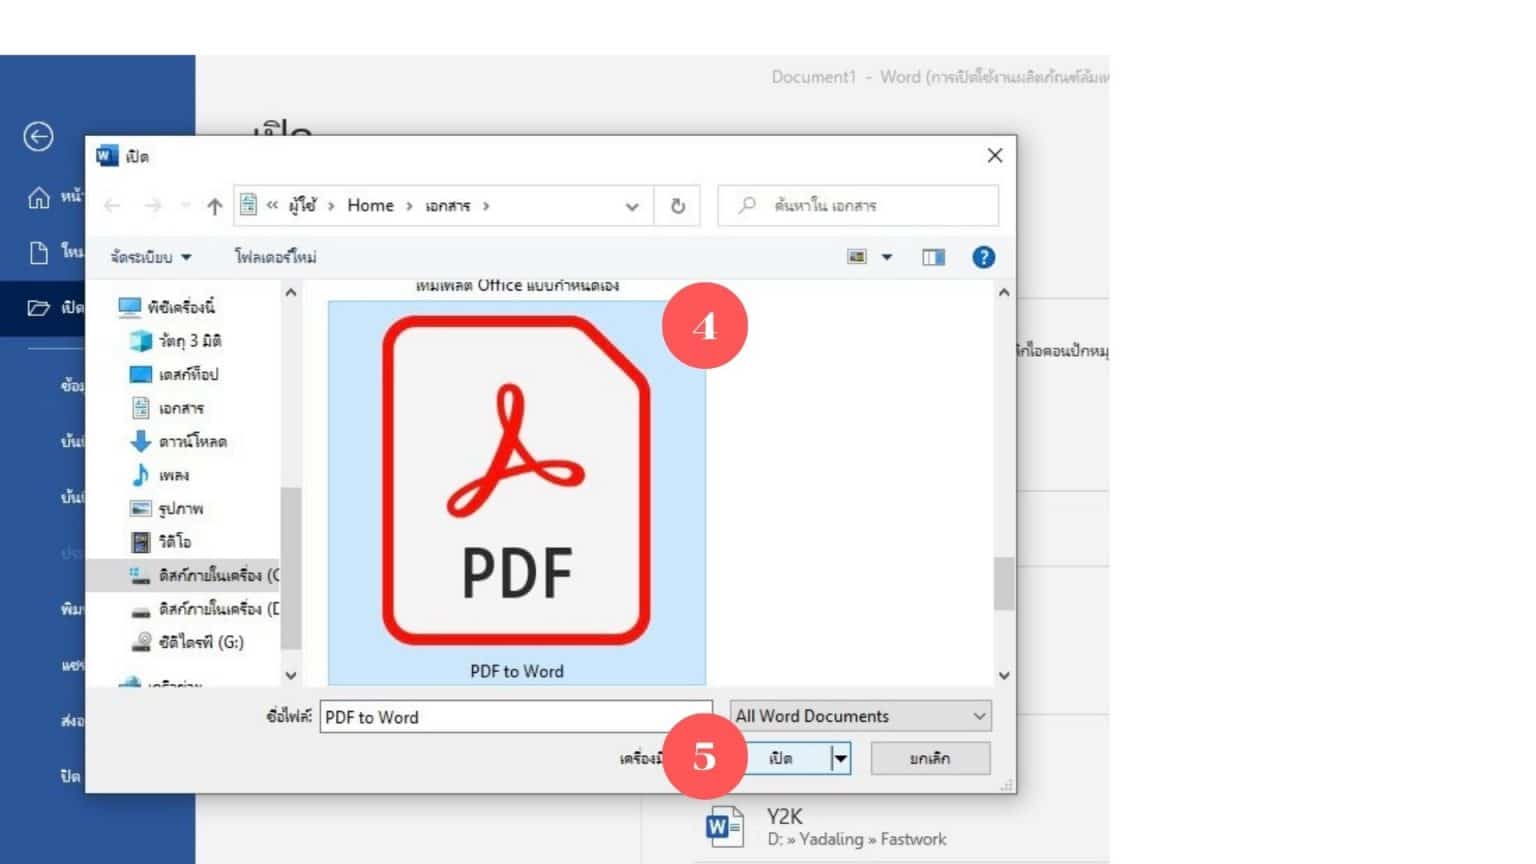Select ซีดีไดรฟ์ (G:) drive
Screen dimensions: 1536x864
tap(187, 642)
